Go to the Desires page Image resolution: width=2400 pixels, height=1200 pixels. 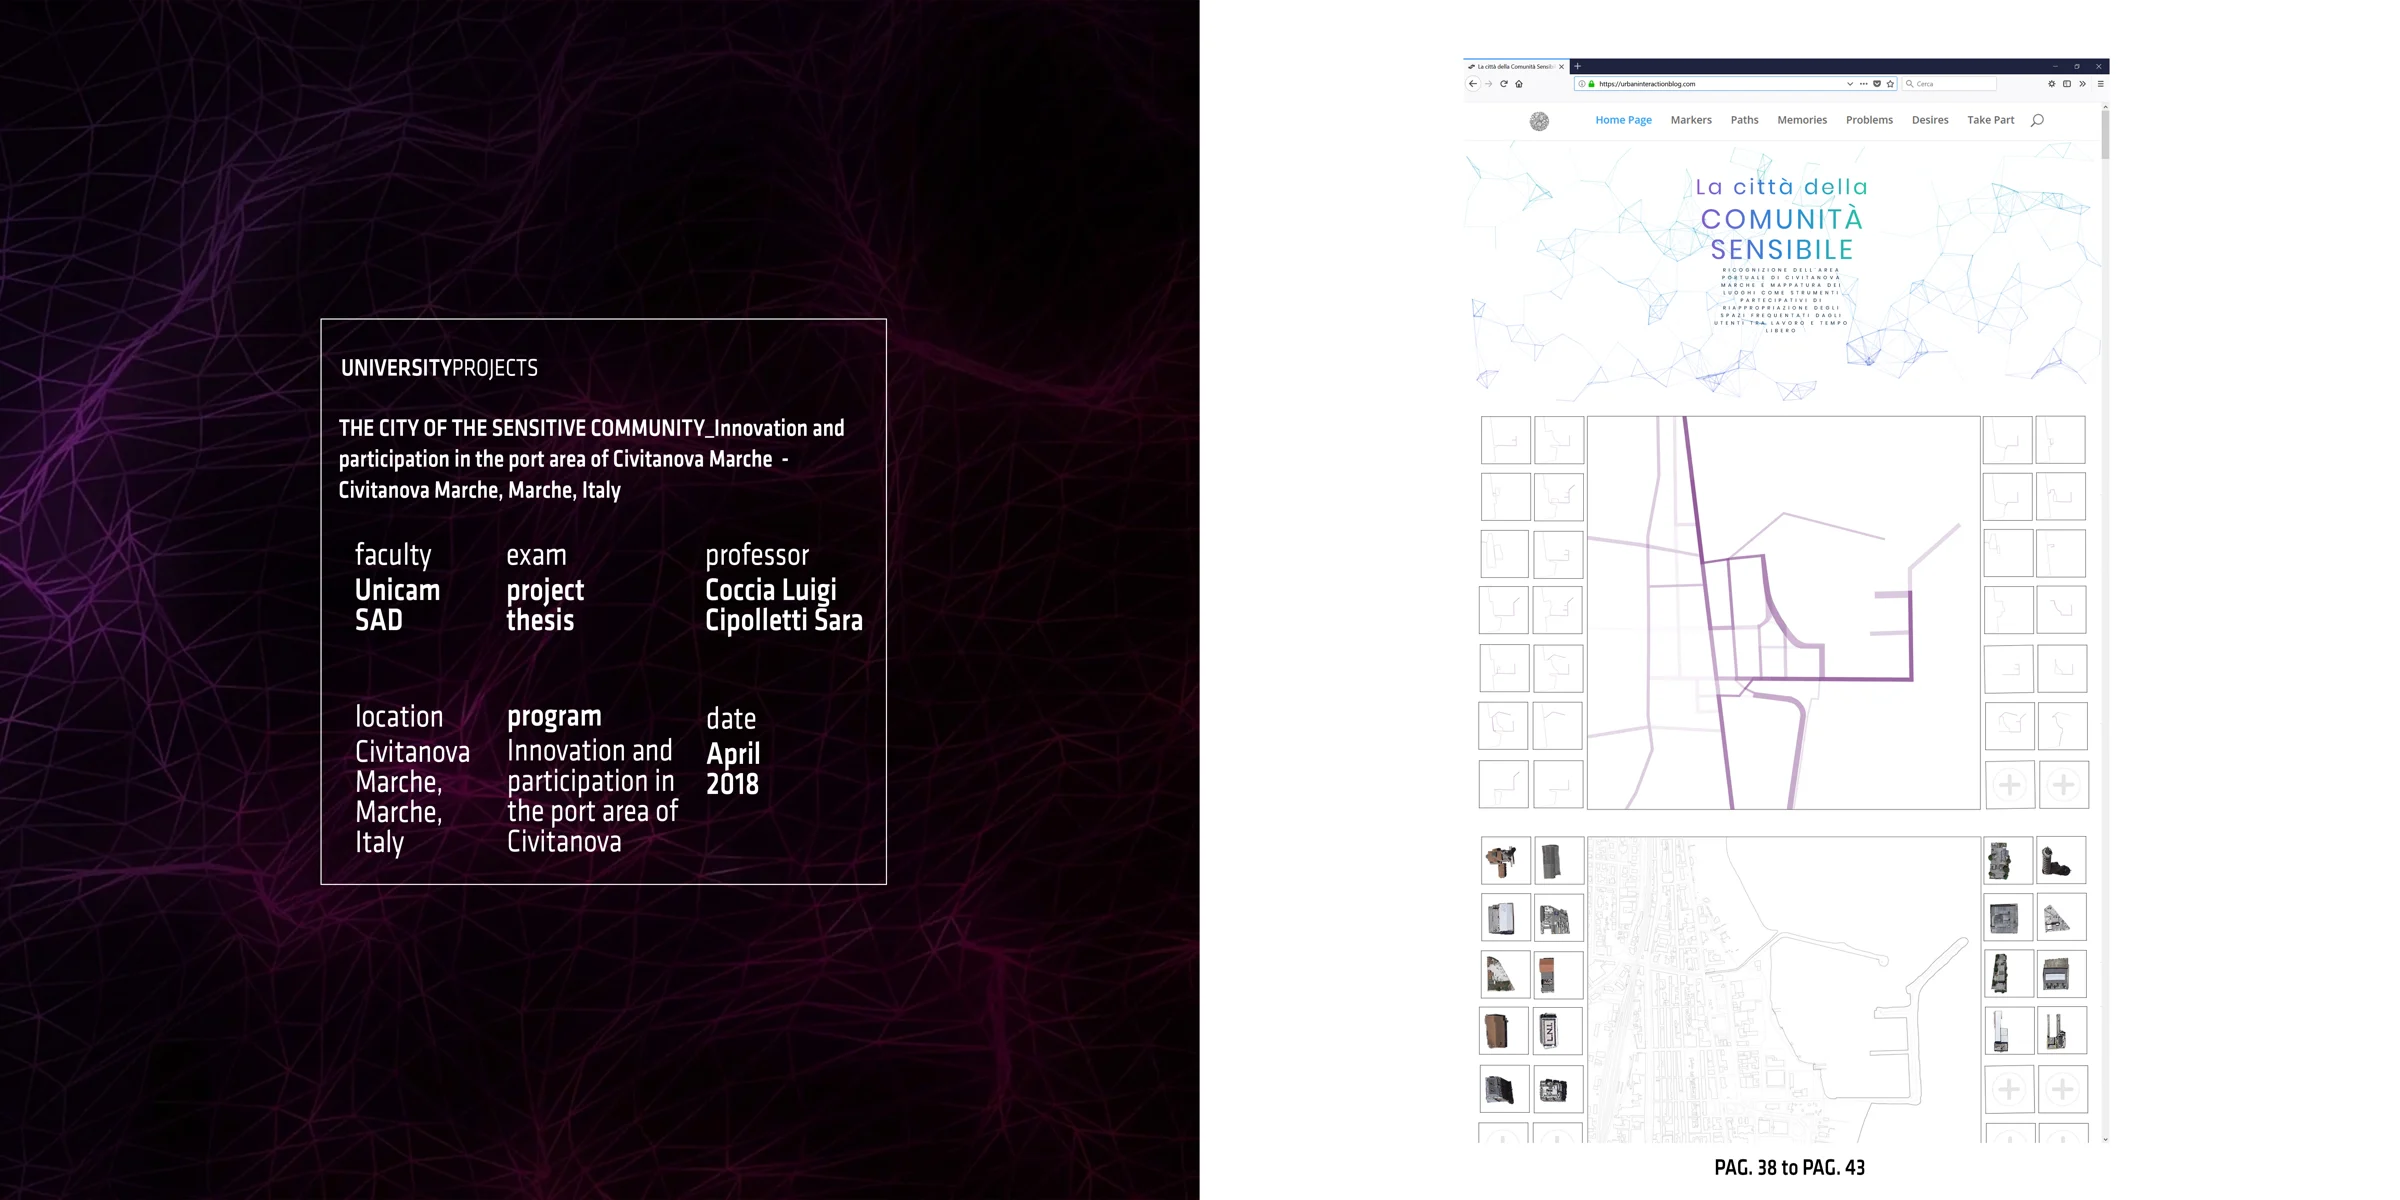(x=1930, y=120)
